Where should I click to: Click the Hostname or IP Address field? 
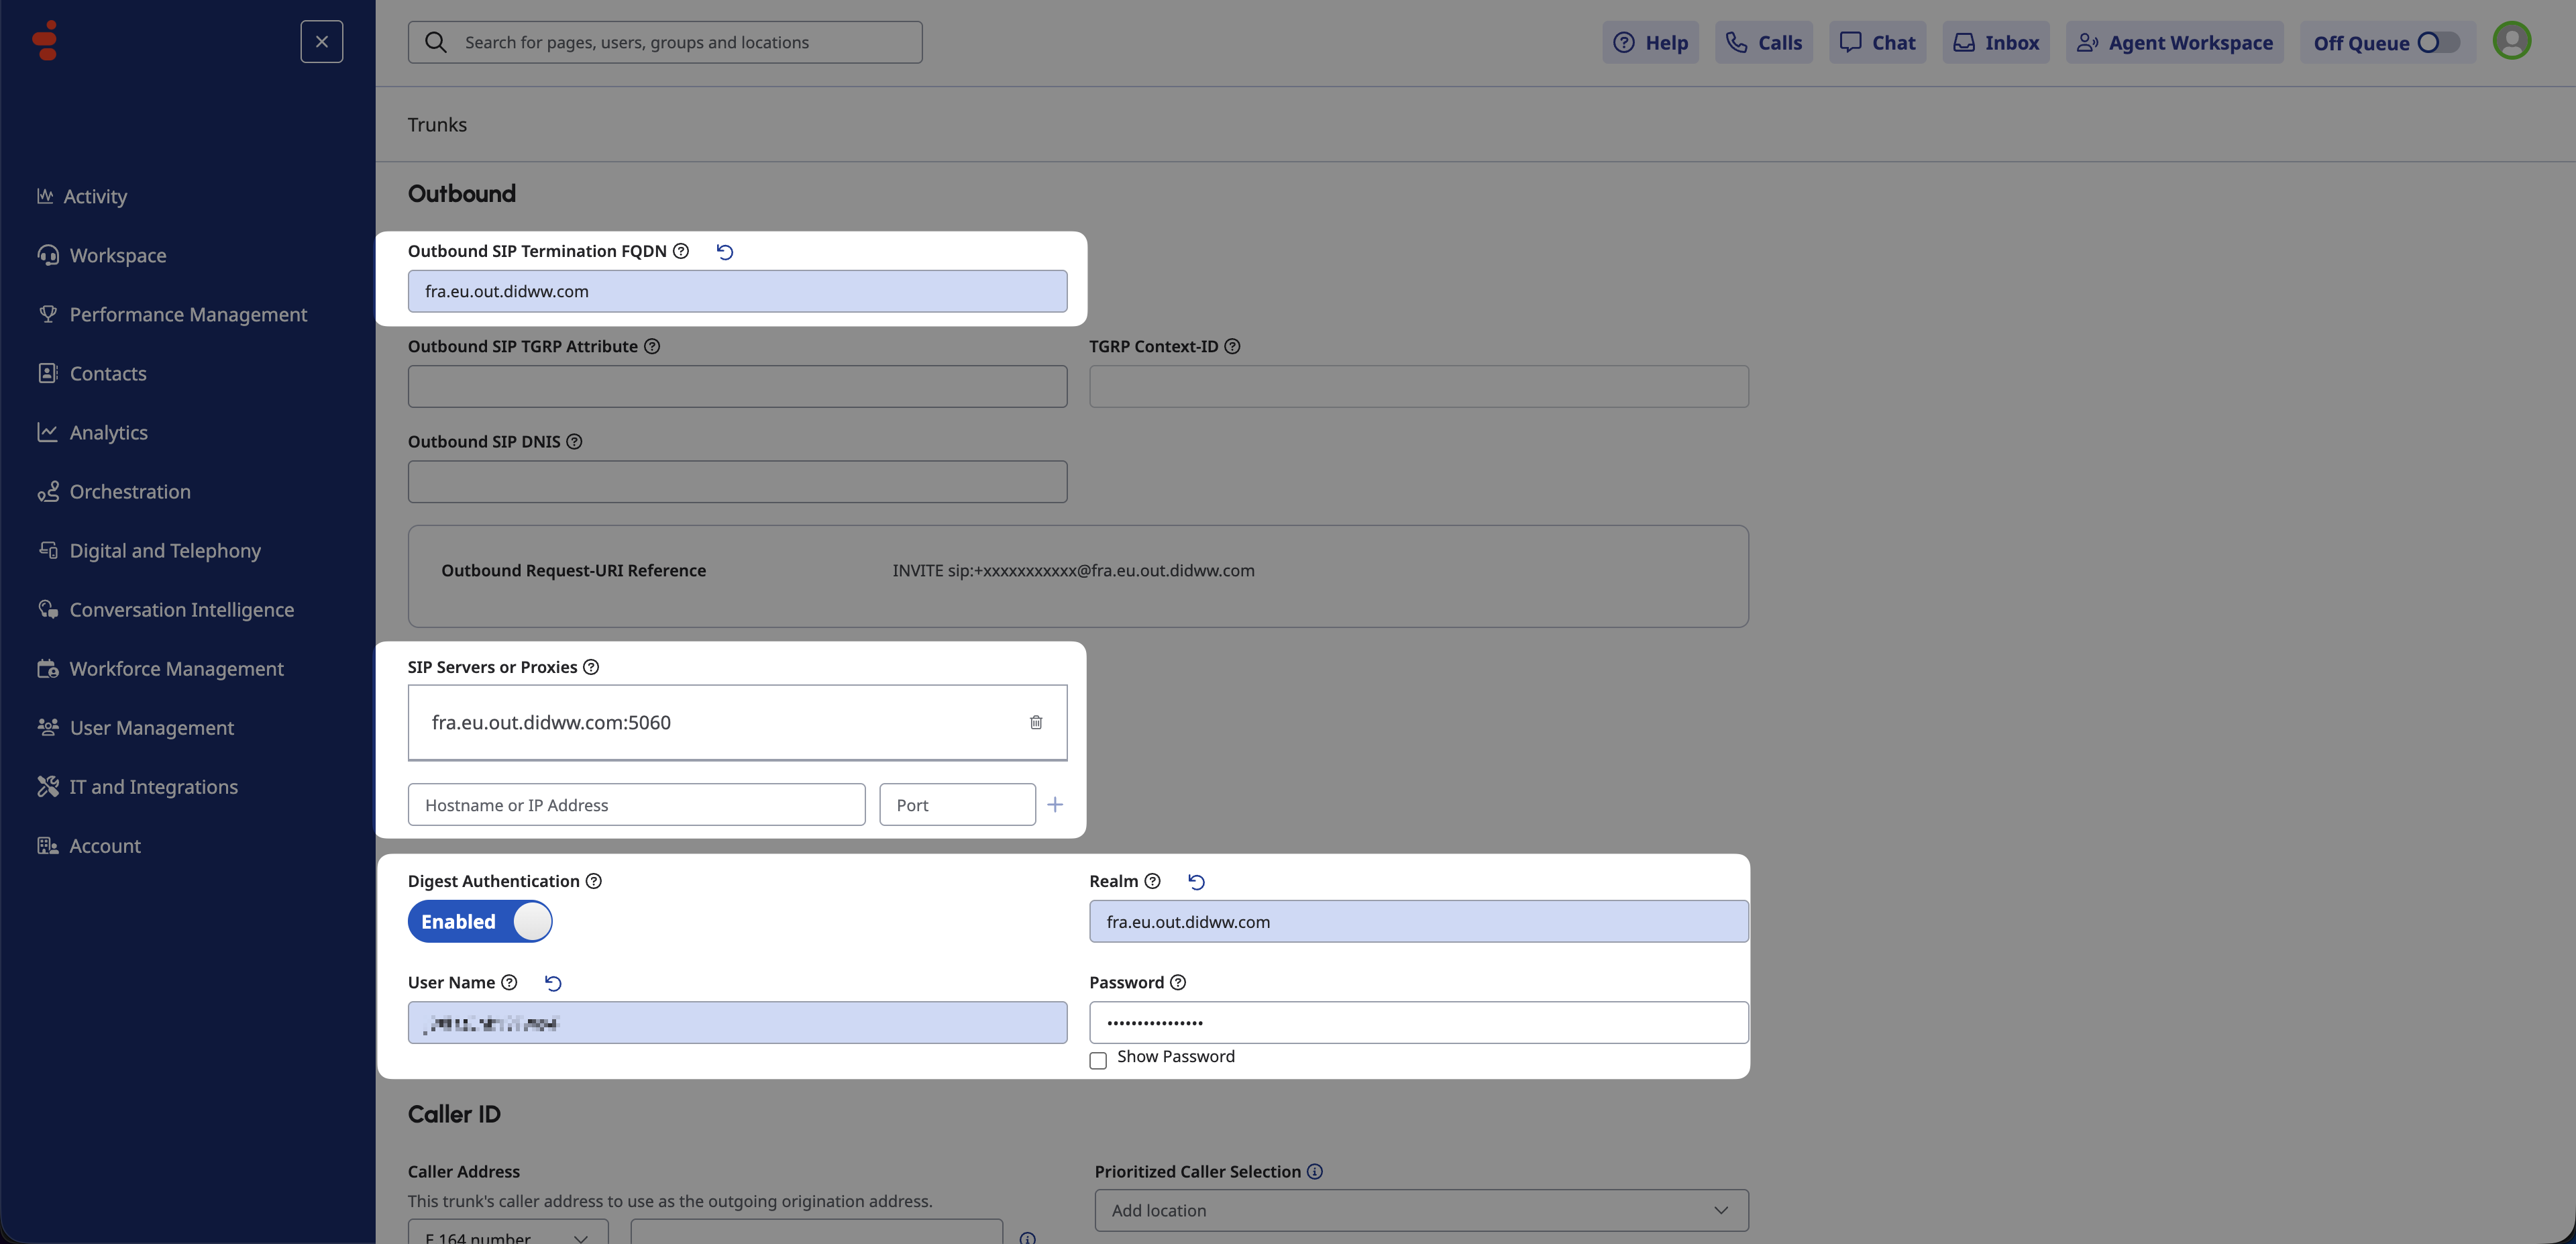coord(636,805)
